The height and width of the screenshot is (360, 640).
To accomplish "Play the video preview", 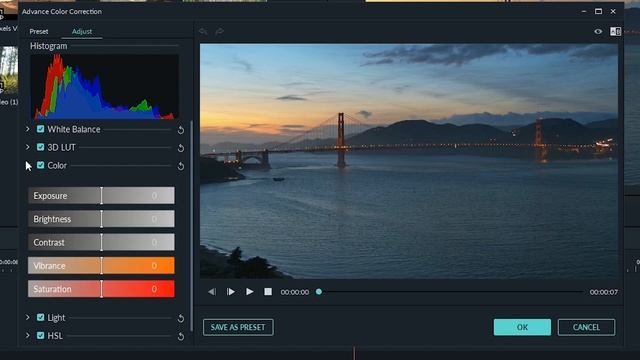I will click(x=249, y=292).
